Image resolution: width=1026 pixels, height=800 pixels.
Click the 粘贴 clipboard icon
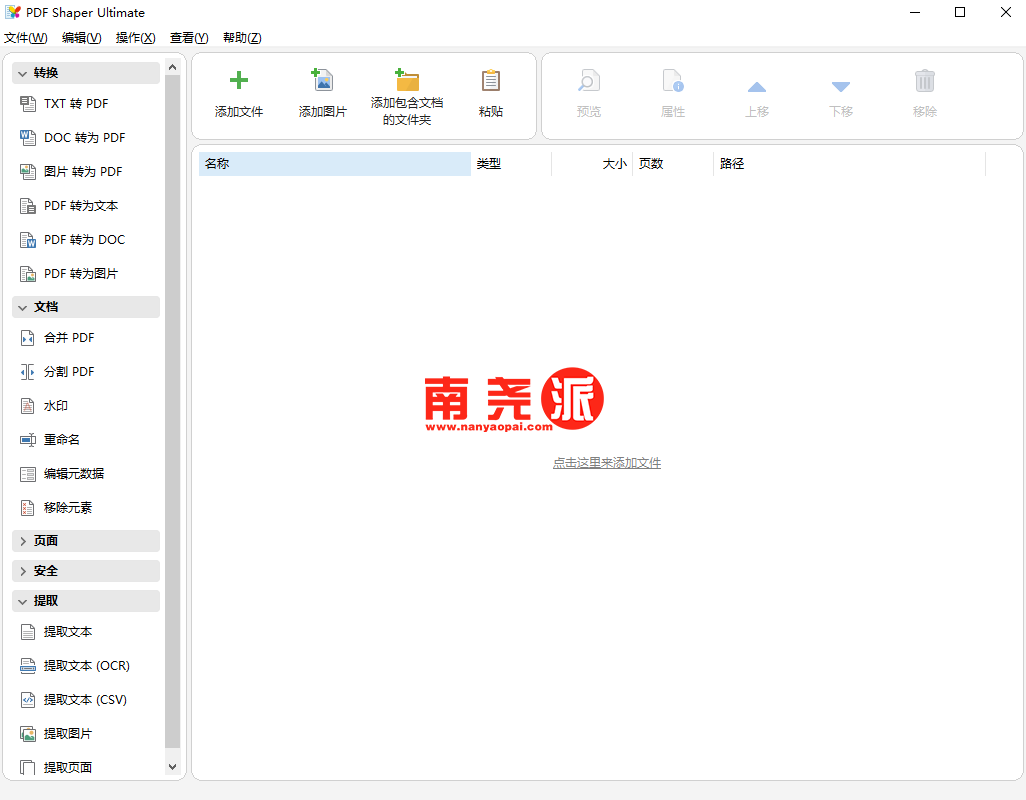(x=490, y=80)
